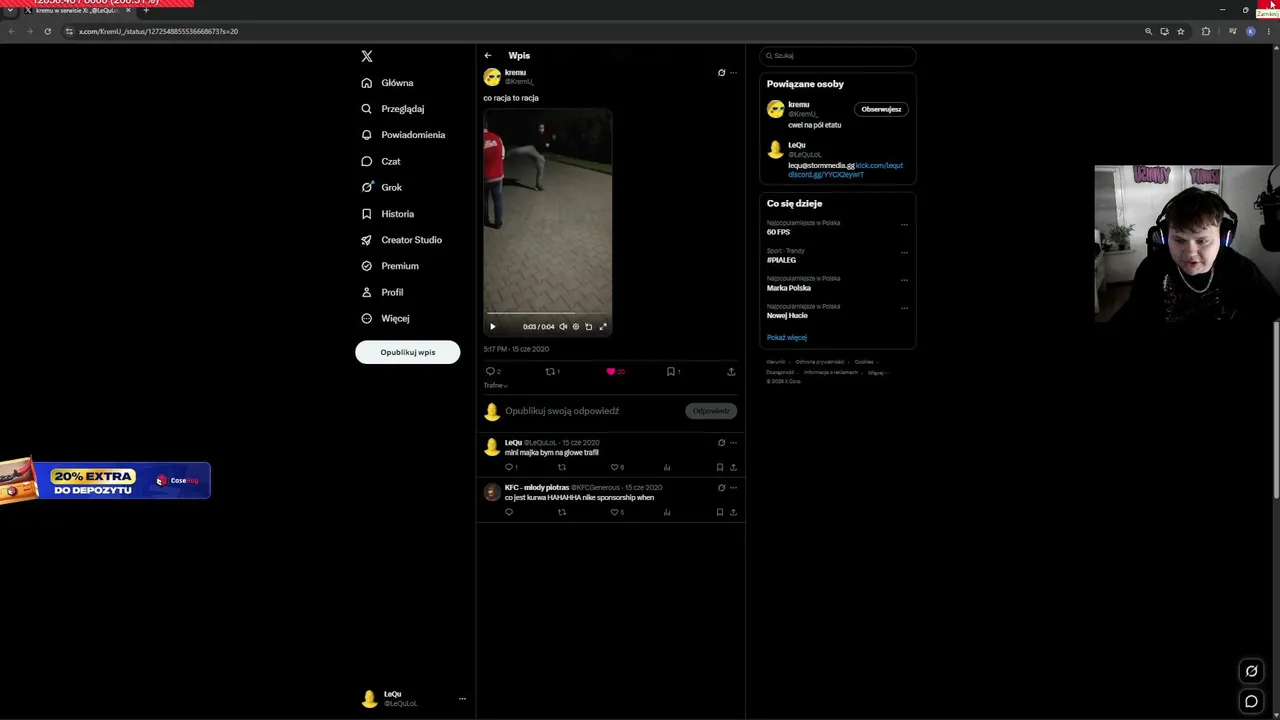
Task: Open more options on LeQu's reply
Action: (x=733, y=443)
